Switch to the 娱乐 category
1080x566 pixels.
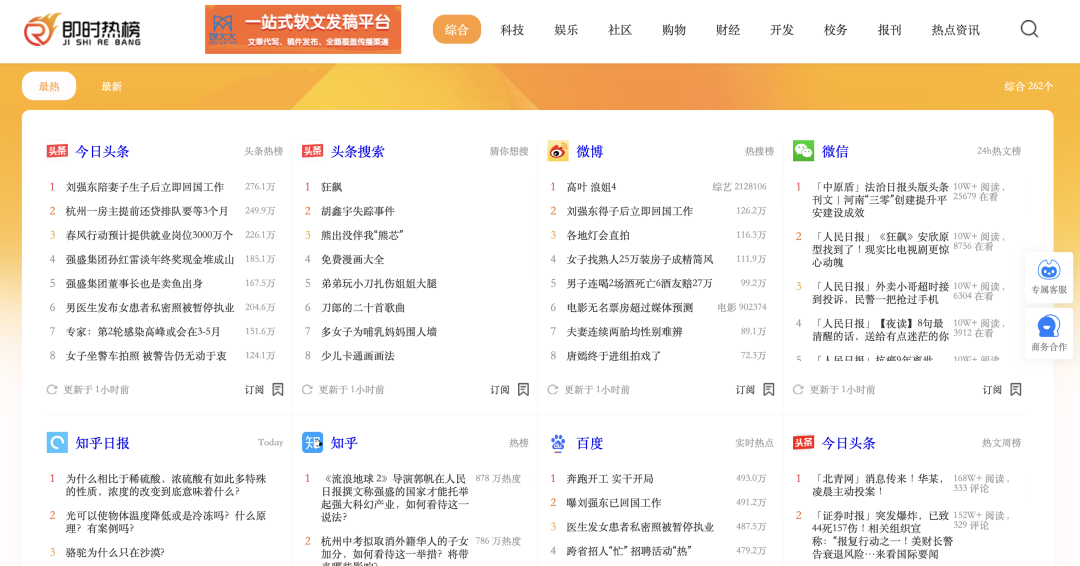565,30
